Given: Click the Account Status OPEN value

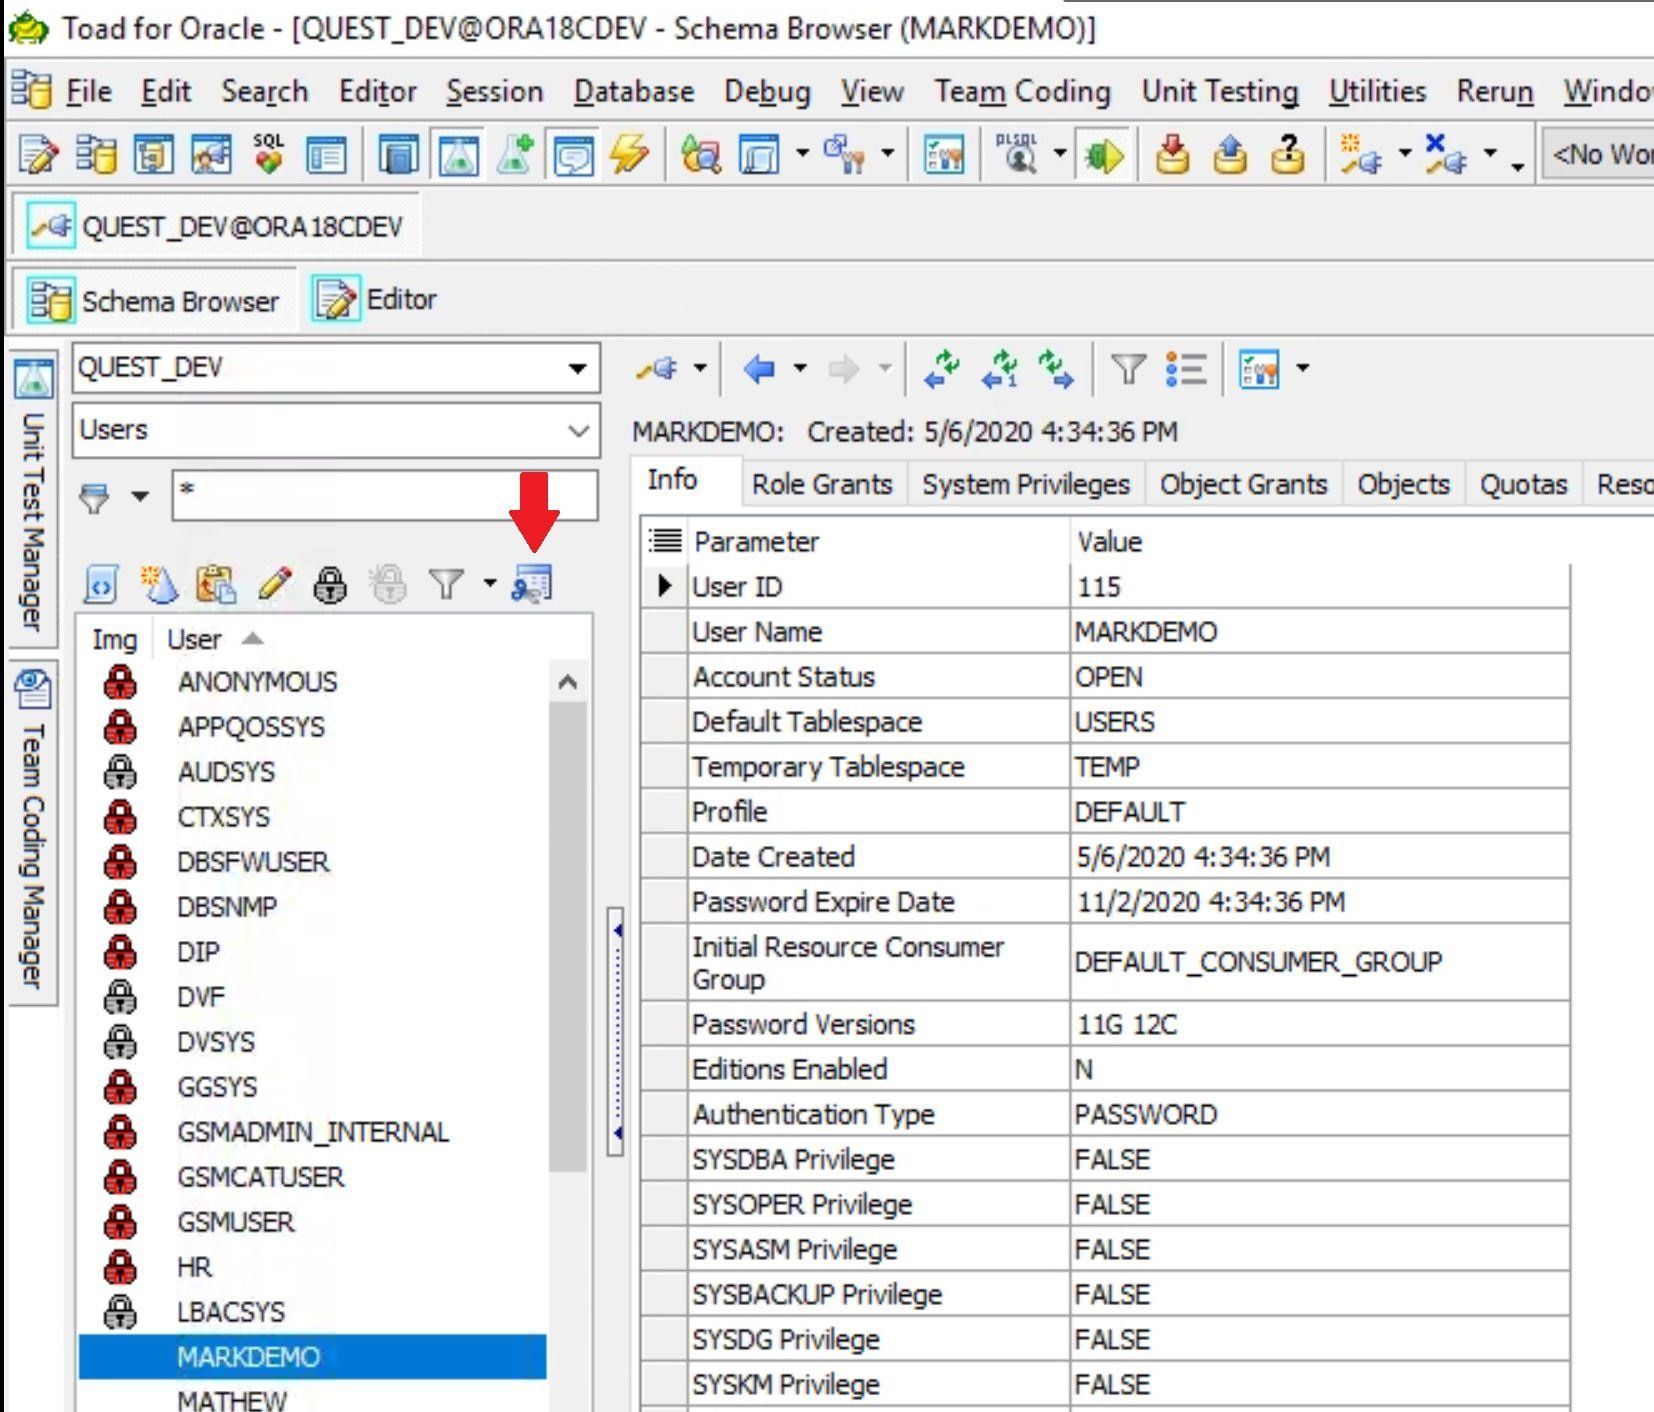Looking at the screenshot, I should (1320, 677).
